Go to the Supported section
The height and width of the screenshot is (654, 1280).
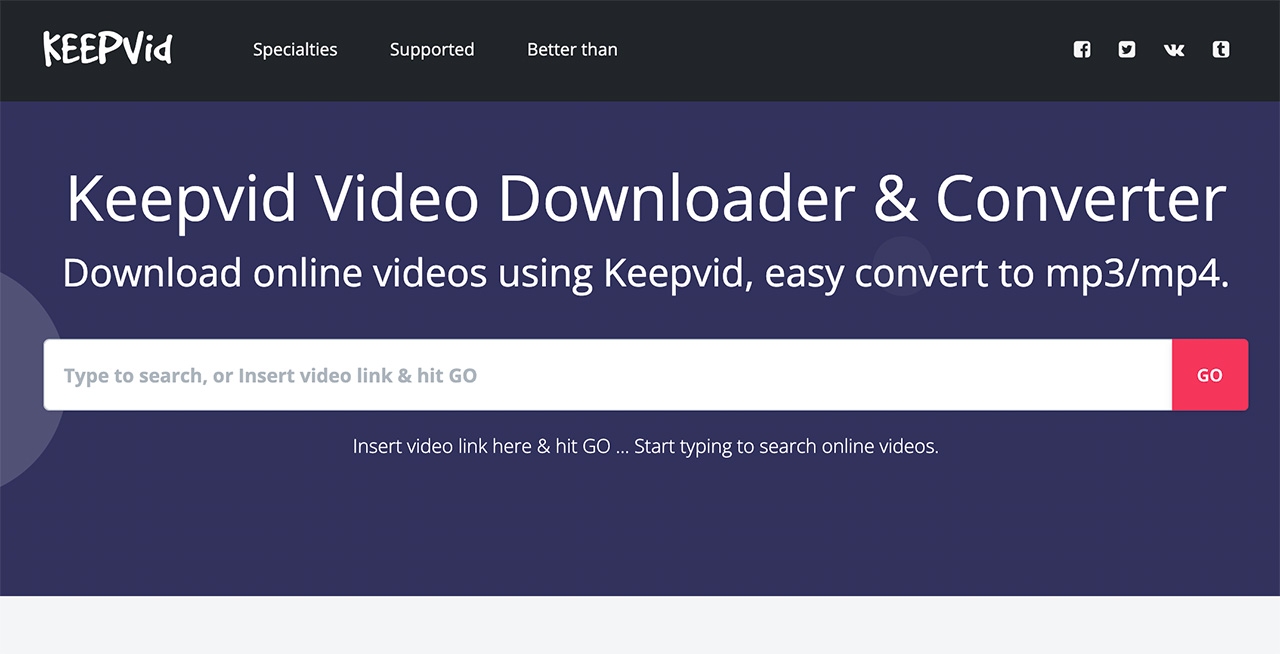click(x=432, y=49)
